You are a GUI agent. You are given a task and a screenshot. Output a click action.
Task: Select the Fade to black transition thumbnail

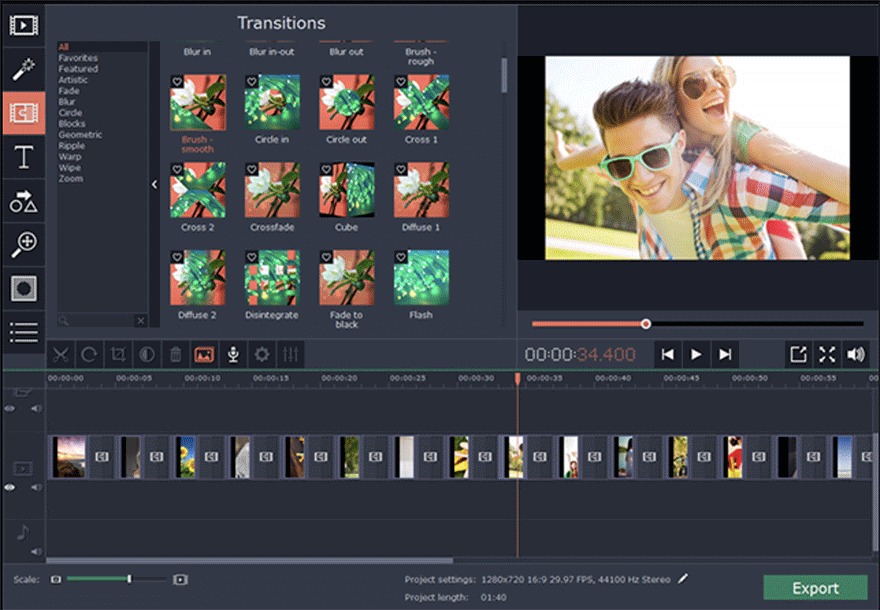click(347, 277)
